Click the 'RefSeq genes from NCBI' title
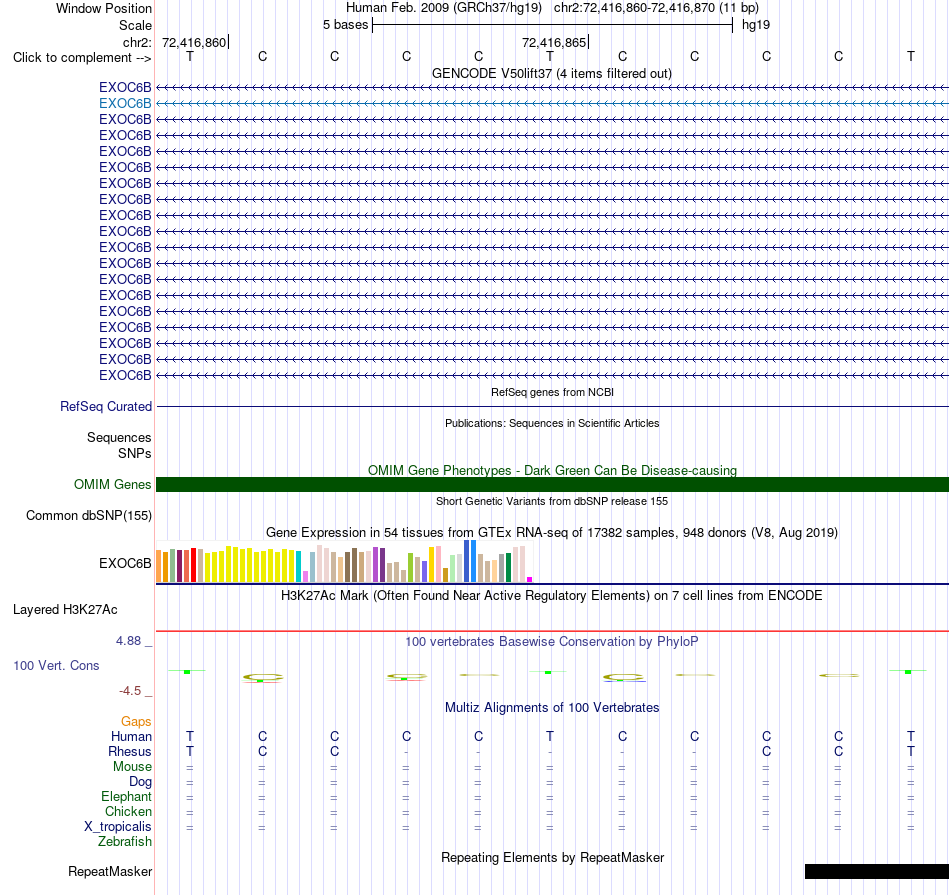950x895 pixels. 552,392
